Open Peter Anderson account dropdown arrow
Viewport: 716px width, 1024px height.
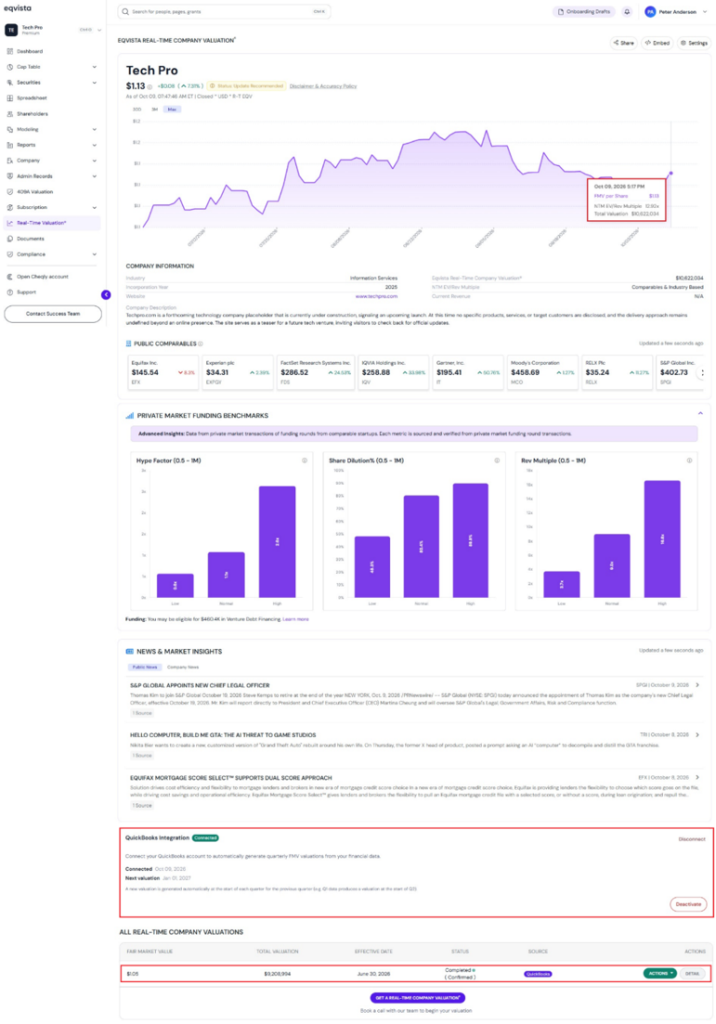click(705, 12)
